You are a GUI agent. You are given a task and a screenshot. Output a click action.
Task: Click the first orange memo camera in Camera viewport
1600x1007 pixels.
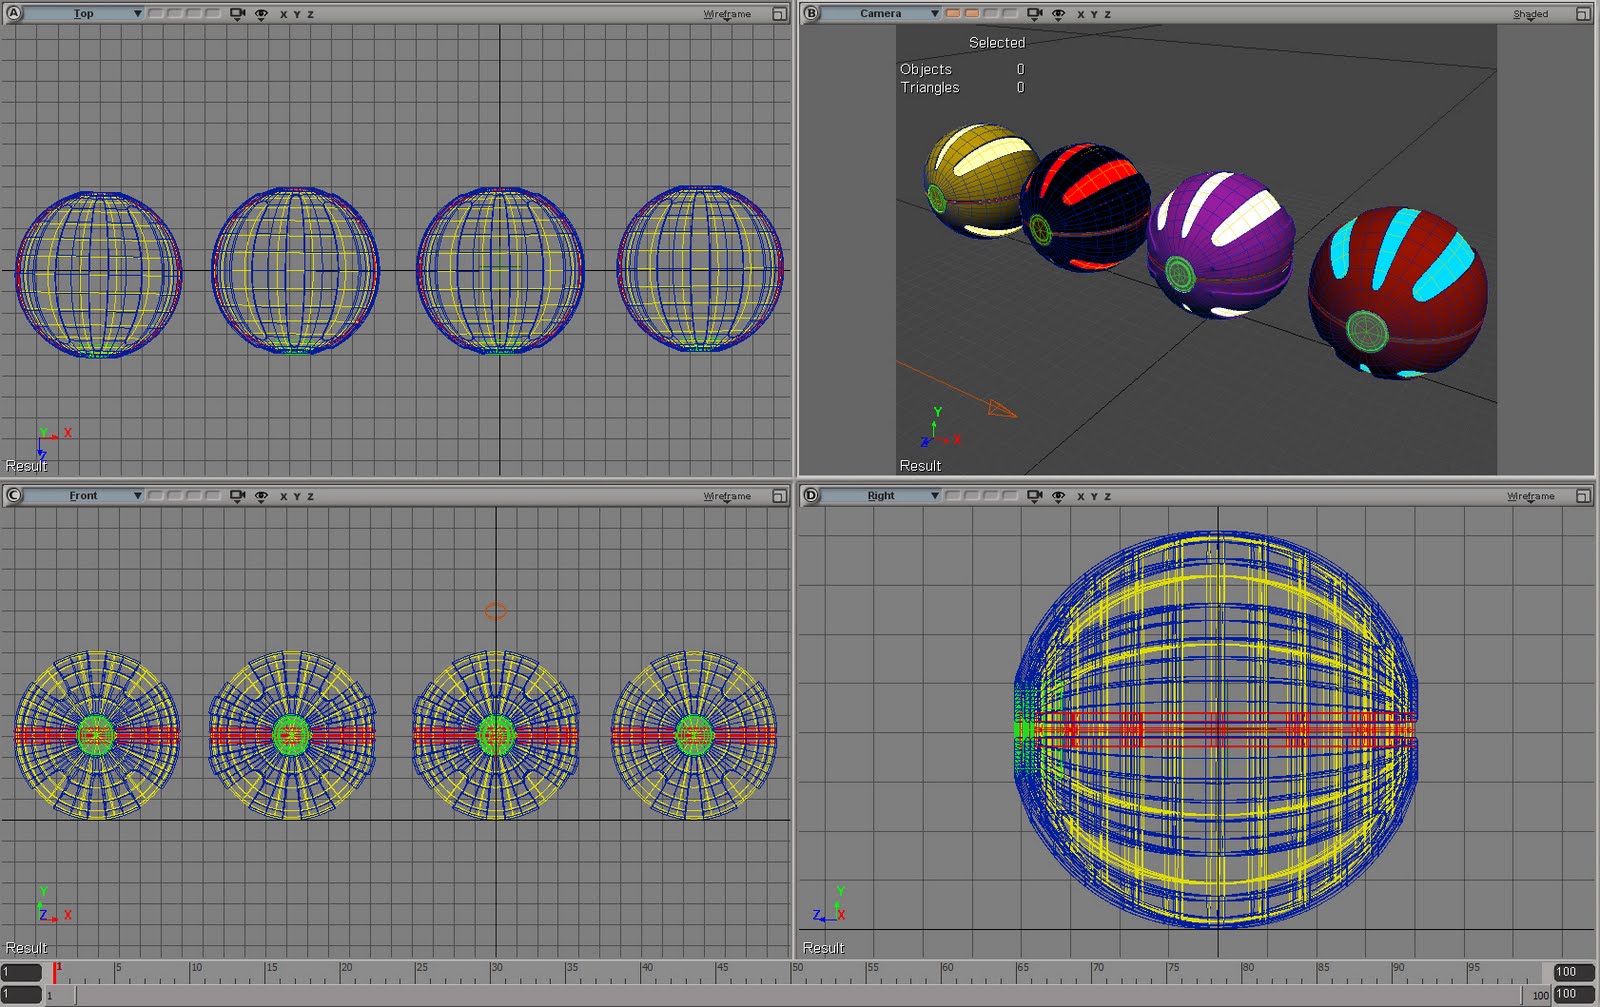(x=953, y=14)
